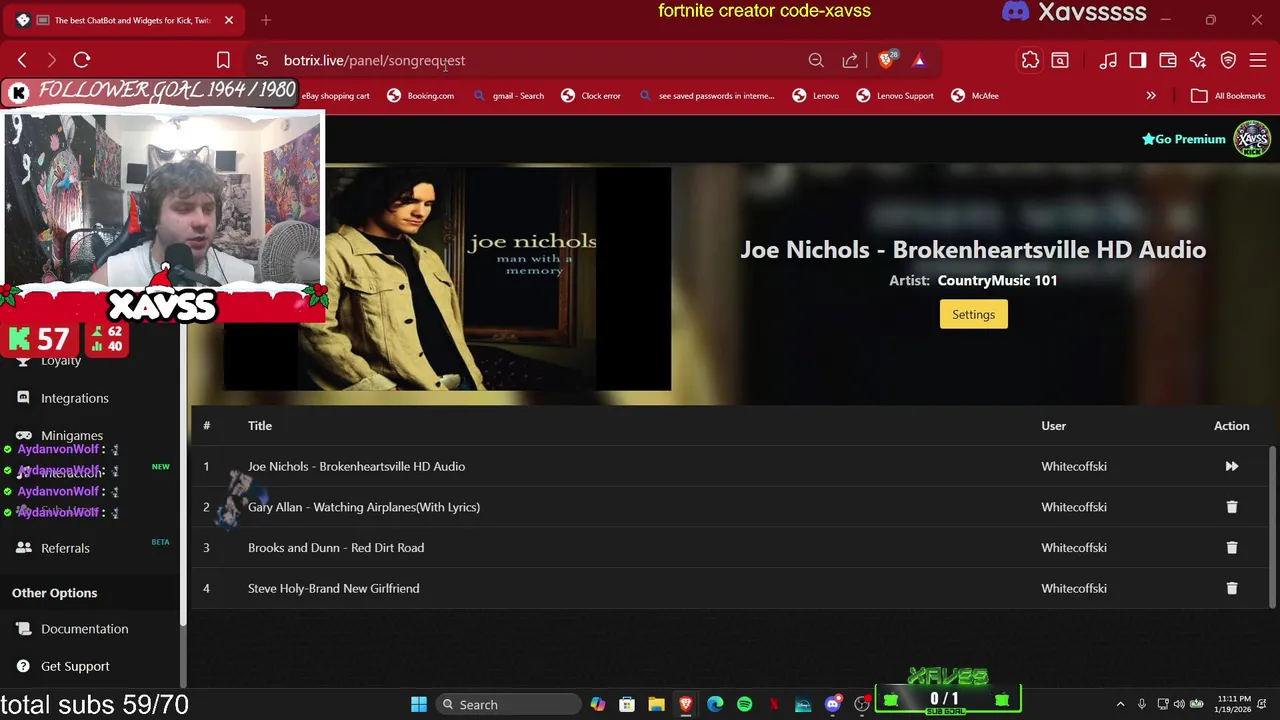
Task: Open Leo AI sparkle icon
Action: point(1198,60)
